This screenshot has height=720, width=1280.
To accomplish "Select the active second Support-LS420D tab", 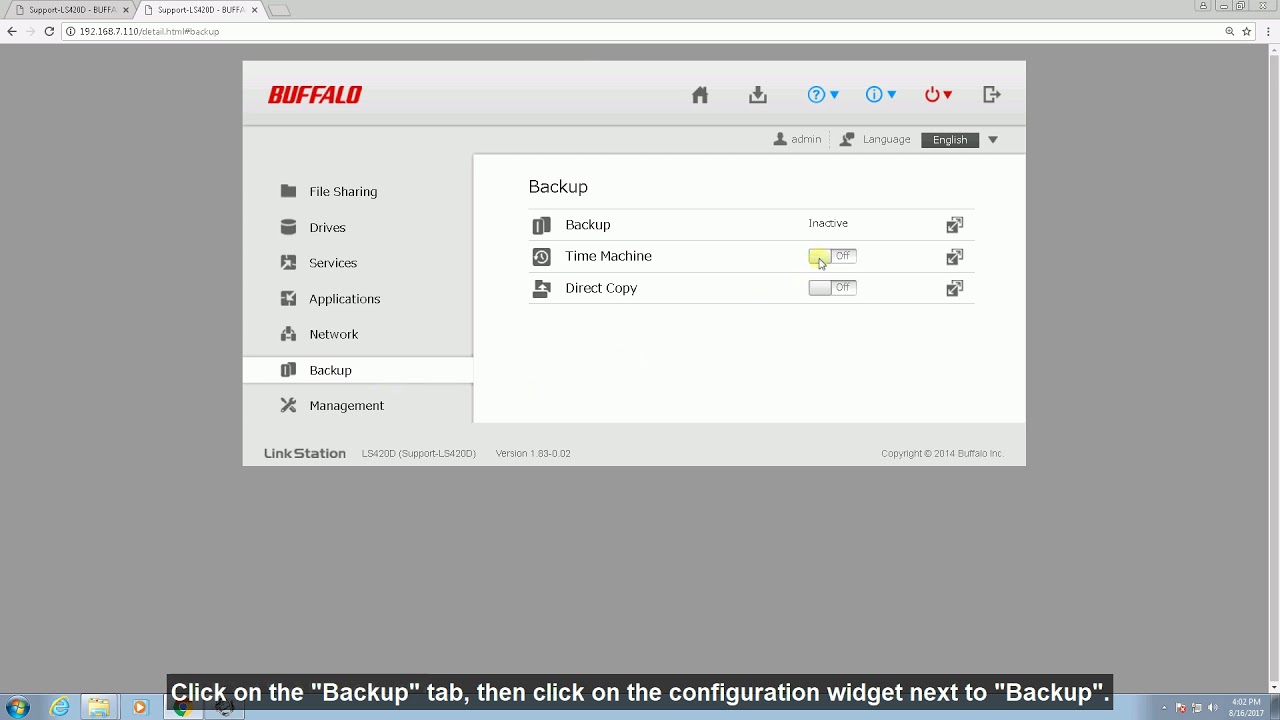I will pyautogui.click(x=200, y=10).
